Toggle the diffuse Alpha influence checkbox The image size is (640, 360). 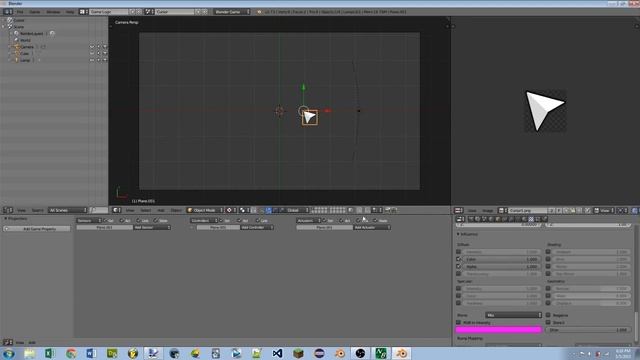tap(458, 267)
